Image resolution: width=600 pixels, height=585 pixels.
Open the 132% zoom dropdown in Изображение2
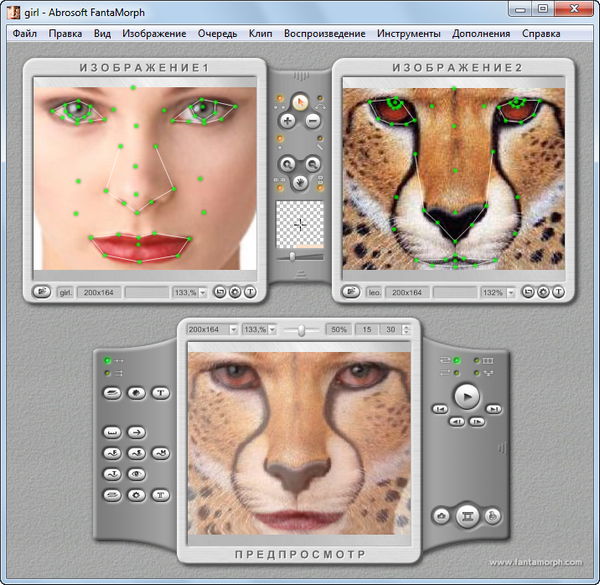pos(511,293)
